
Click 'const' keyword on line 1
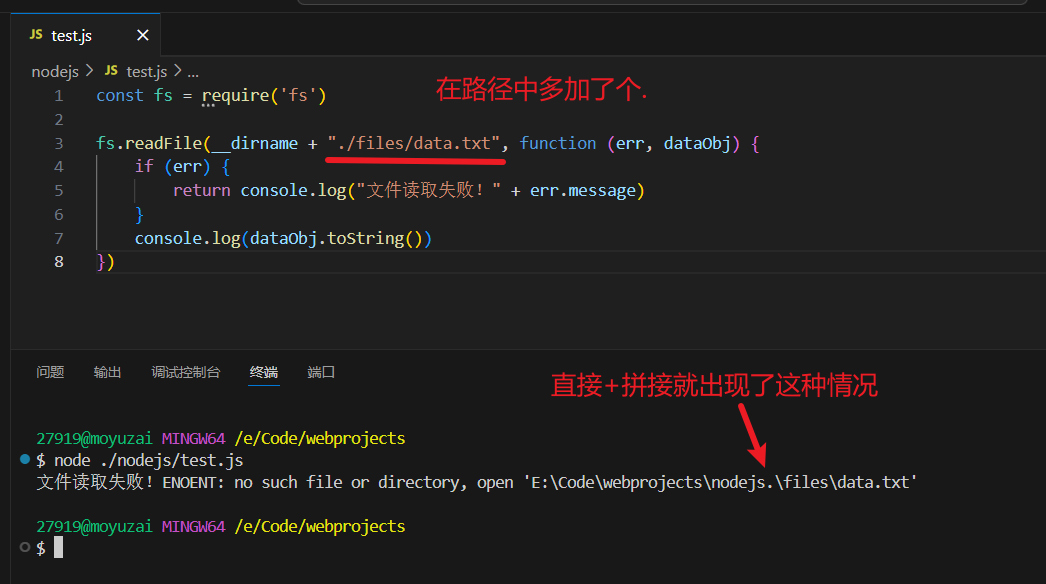[x=119, y=96]
